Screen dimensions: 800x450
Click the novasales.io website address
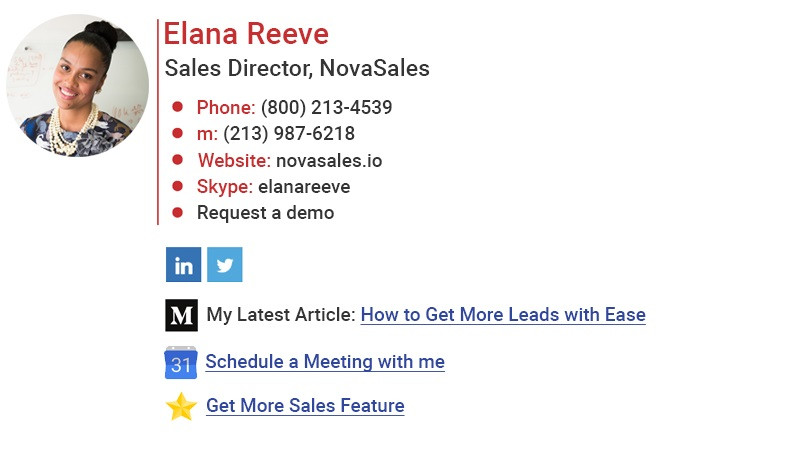(x=329, y=160)
